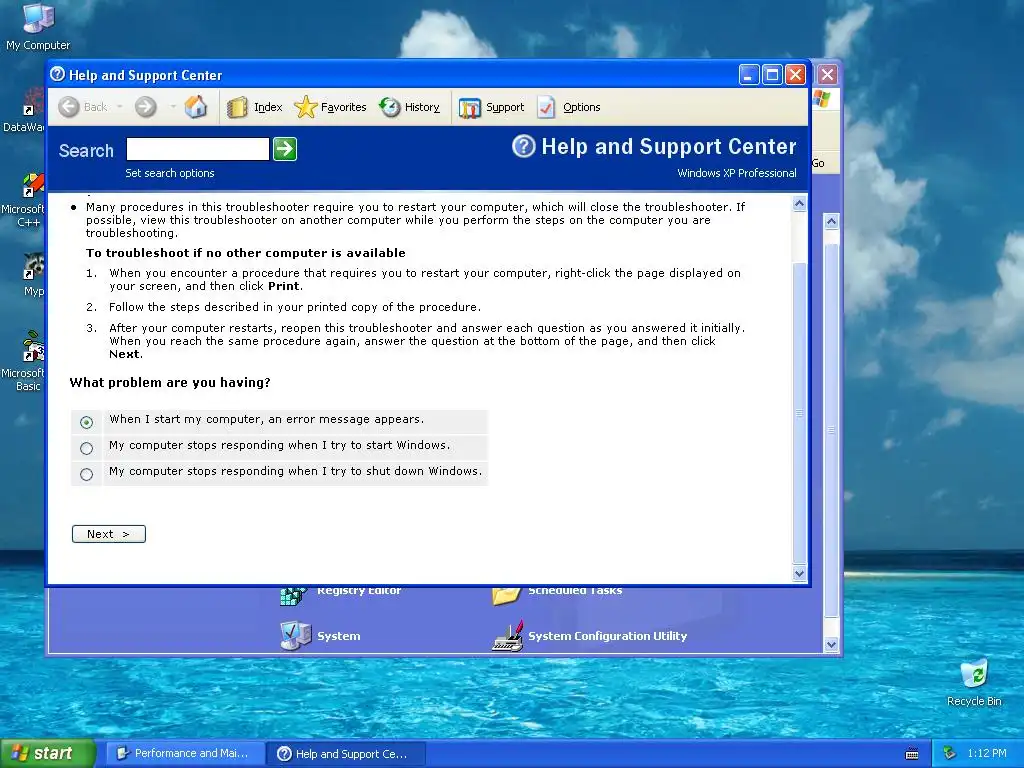This screenshot has width=1024, height=768.
Task: Click the Support toolbar label
Action: [x=505, y=107]
